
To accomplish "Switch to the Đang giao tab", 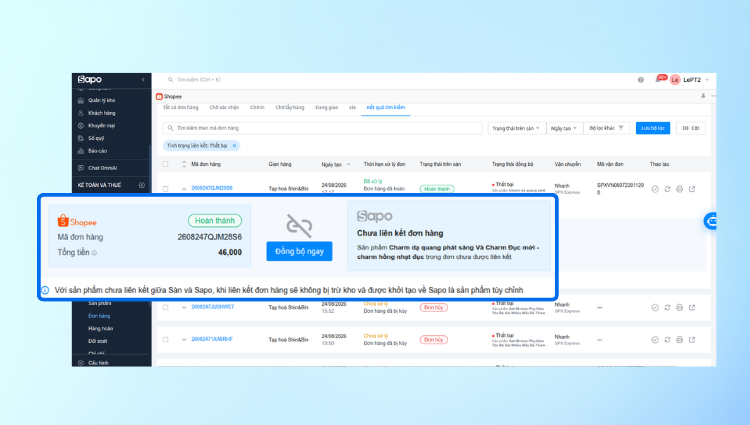I will [x=326, y=108].
